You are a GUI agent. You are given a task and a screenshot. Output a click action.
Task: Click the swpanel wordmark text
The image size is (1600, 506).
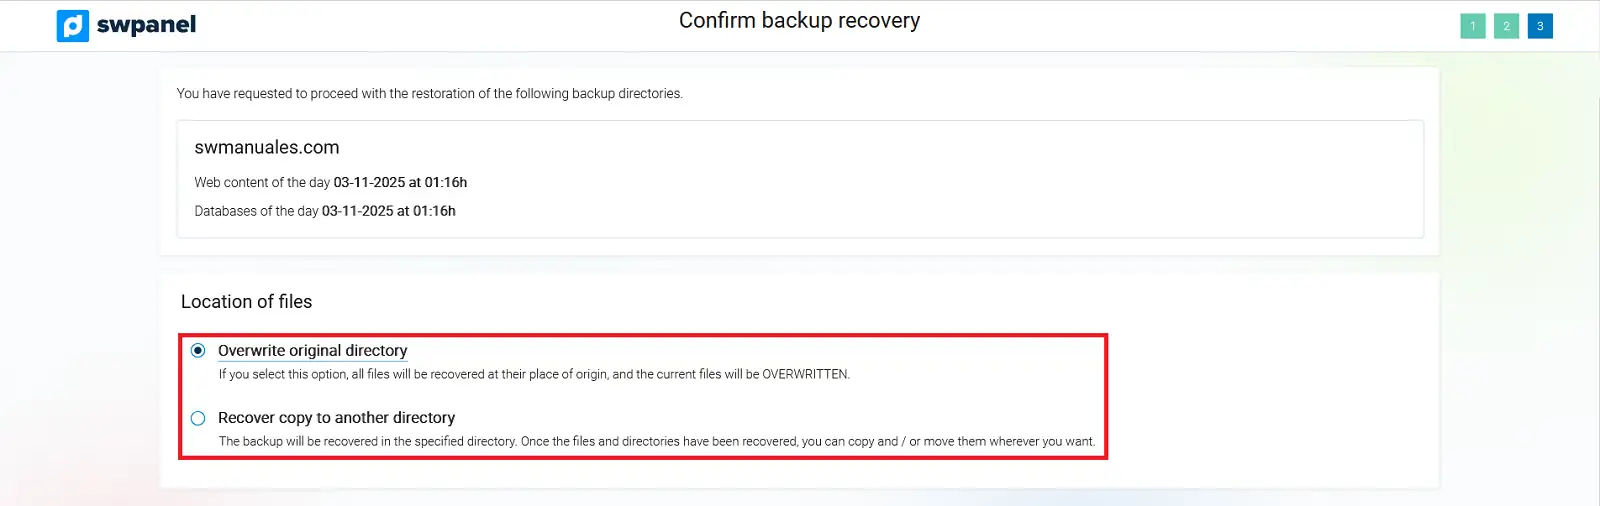[x=146, y=25]
